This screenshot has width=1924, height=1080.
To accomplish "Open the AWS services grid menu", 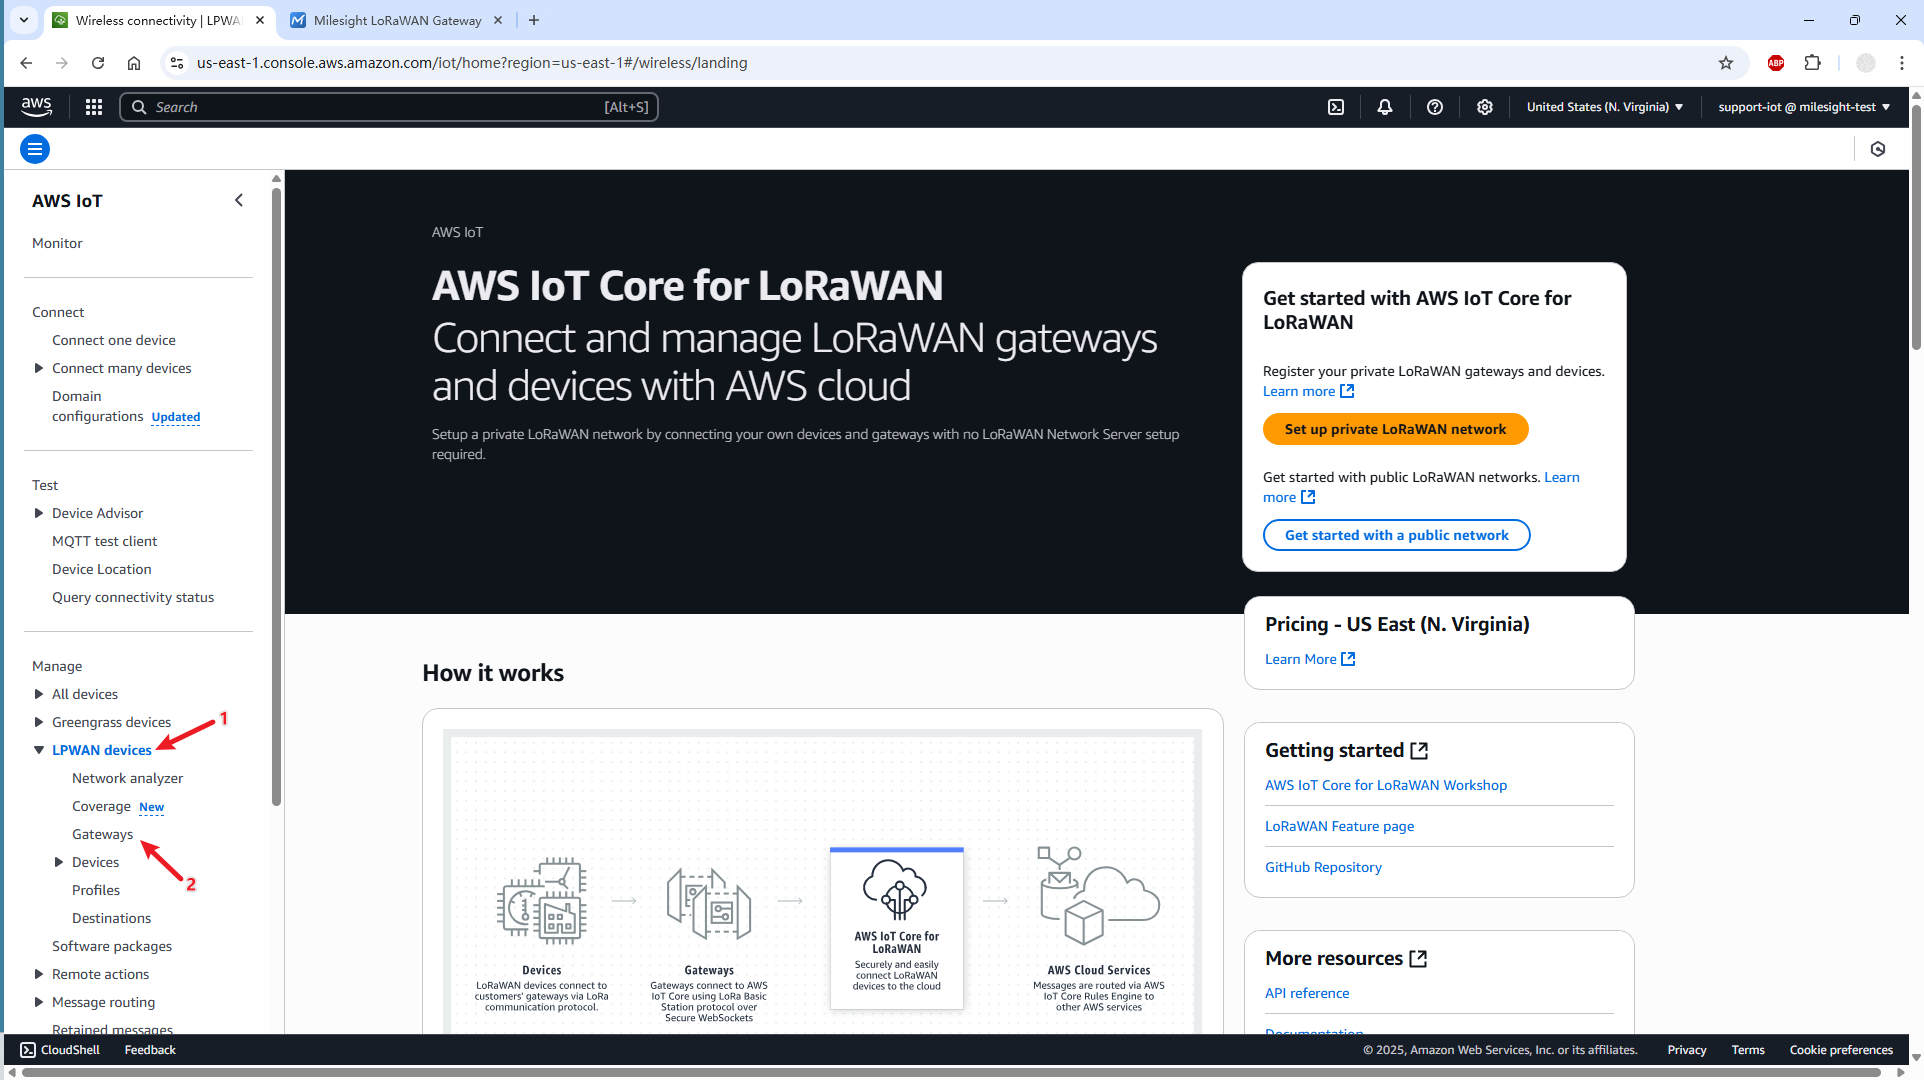I will point(94,107).
